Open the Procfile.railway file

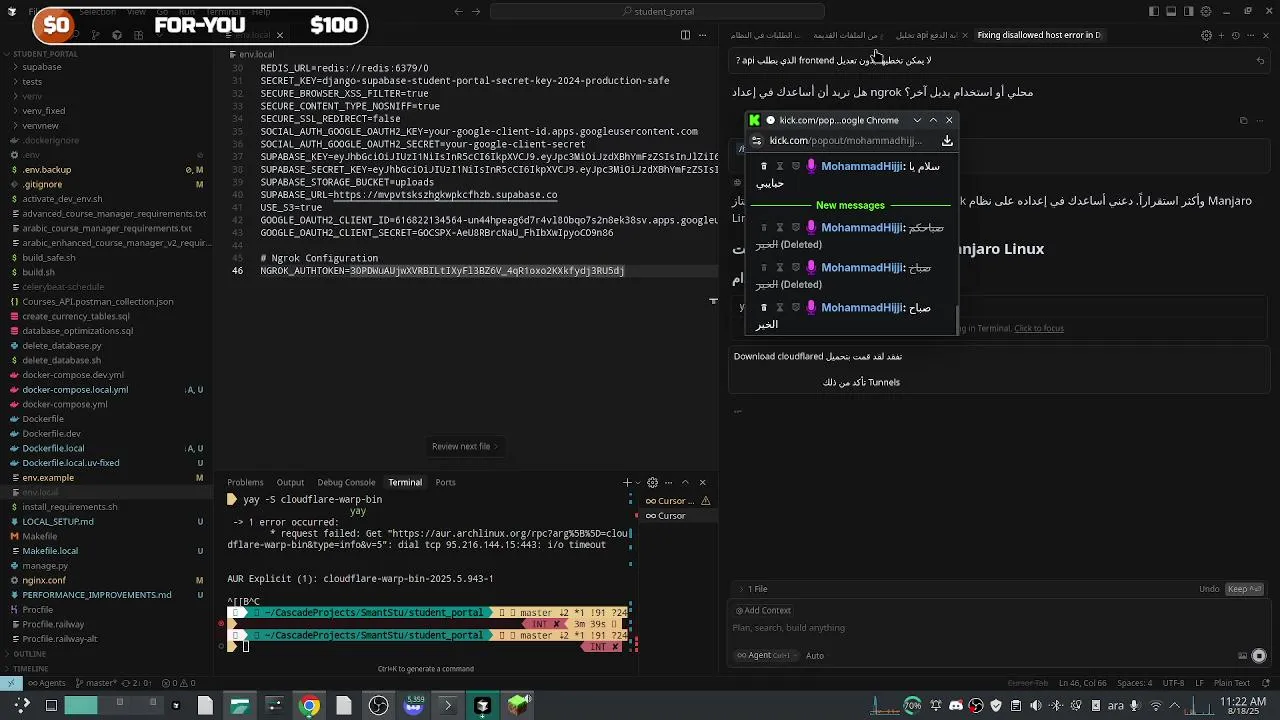click(53, 624)
